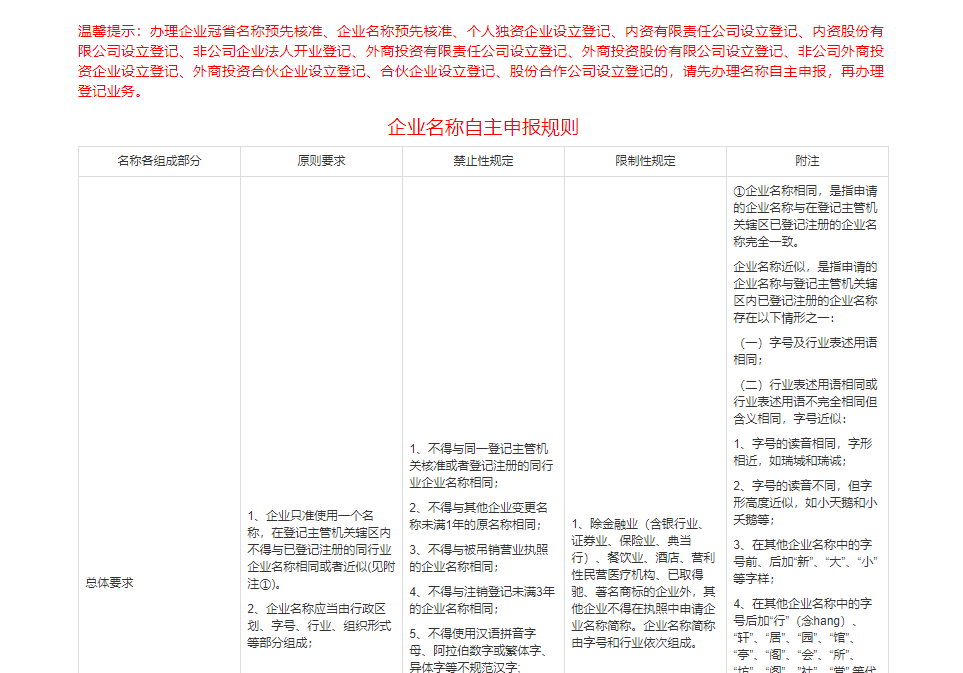The width and height of the screenshot is (963, 673).
Task: Click restriction 1 starting with 除金融业
Action: point(644,582)
